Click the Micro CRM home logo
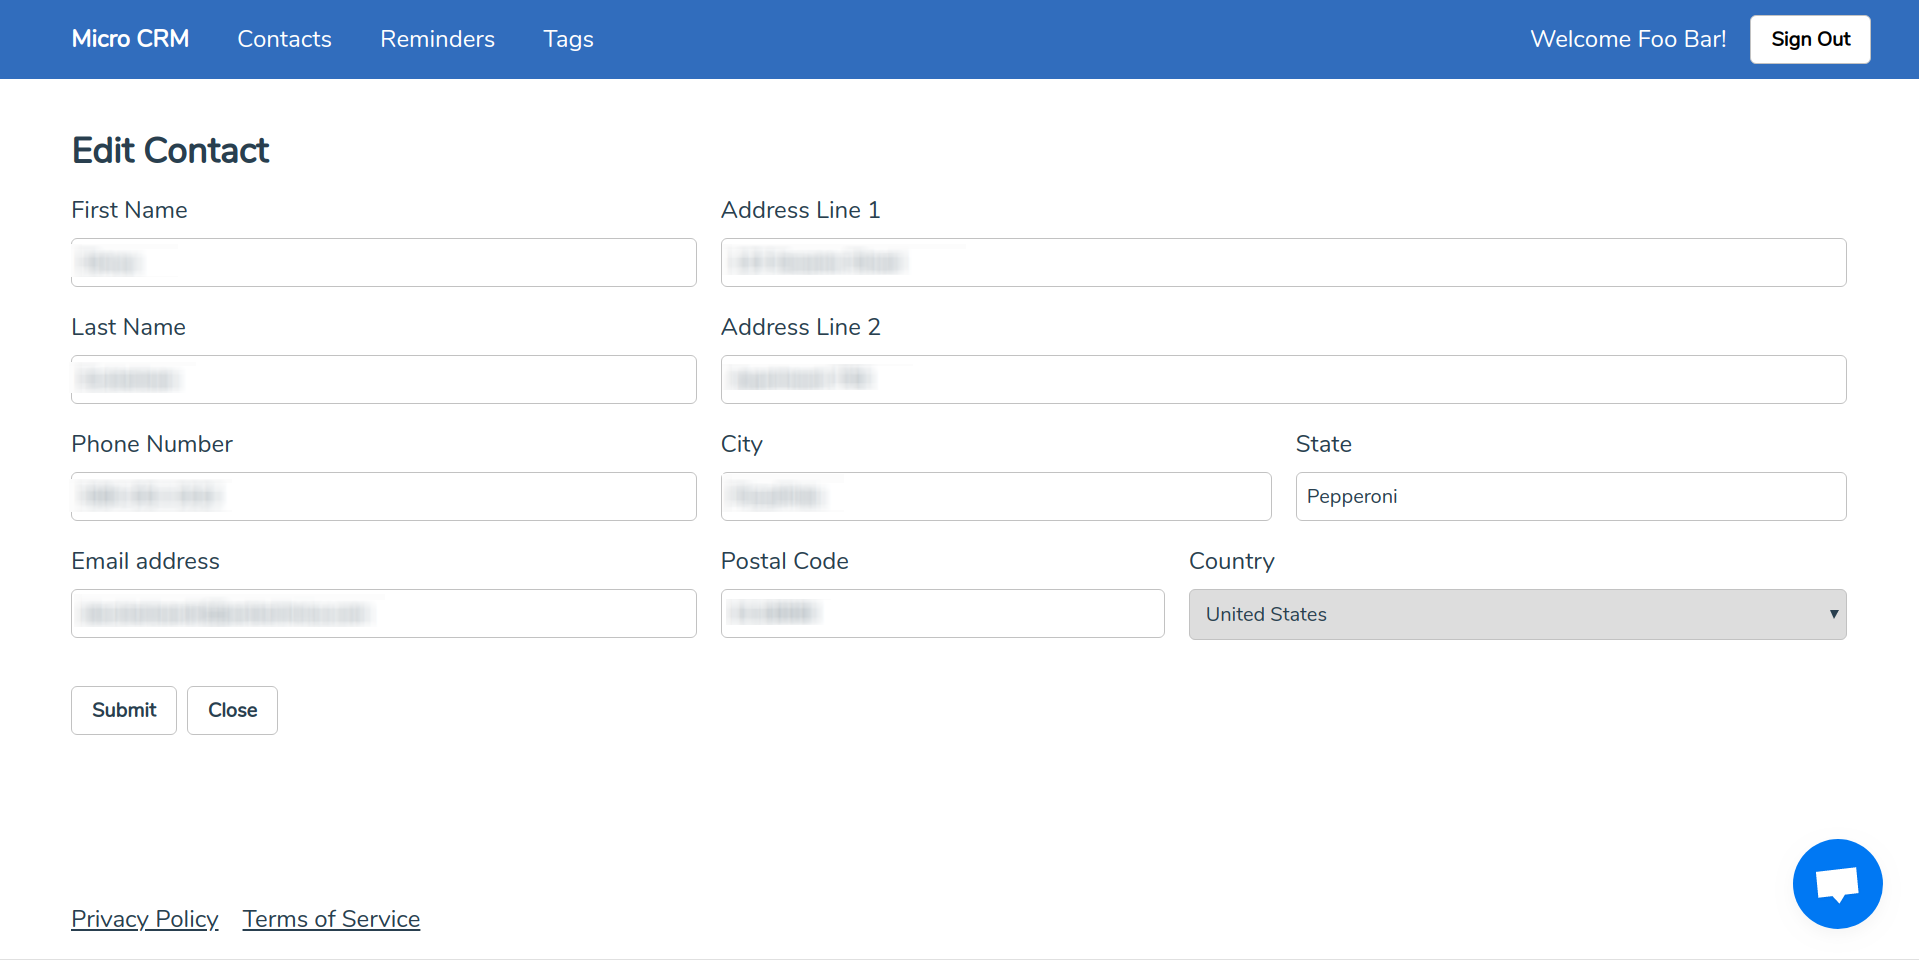 130,39
